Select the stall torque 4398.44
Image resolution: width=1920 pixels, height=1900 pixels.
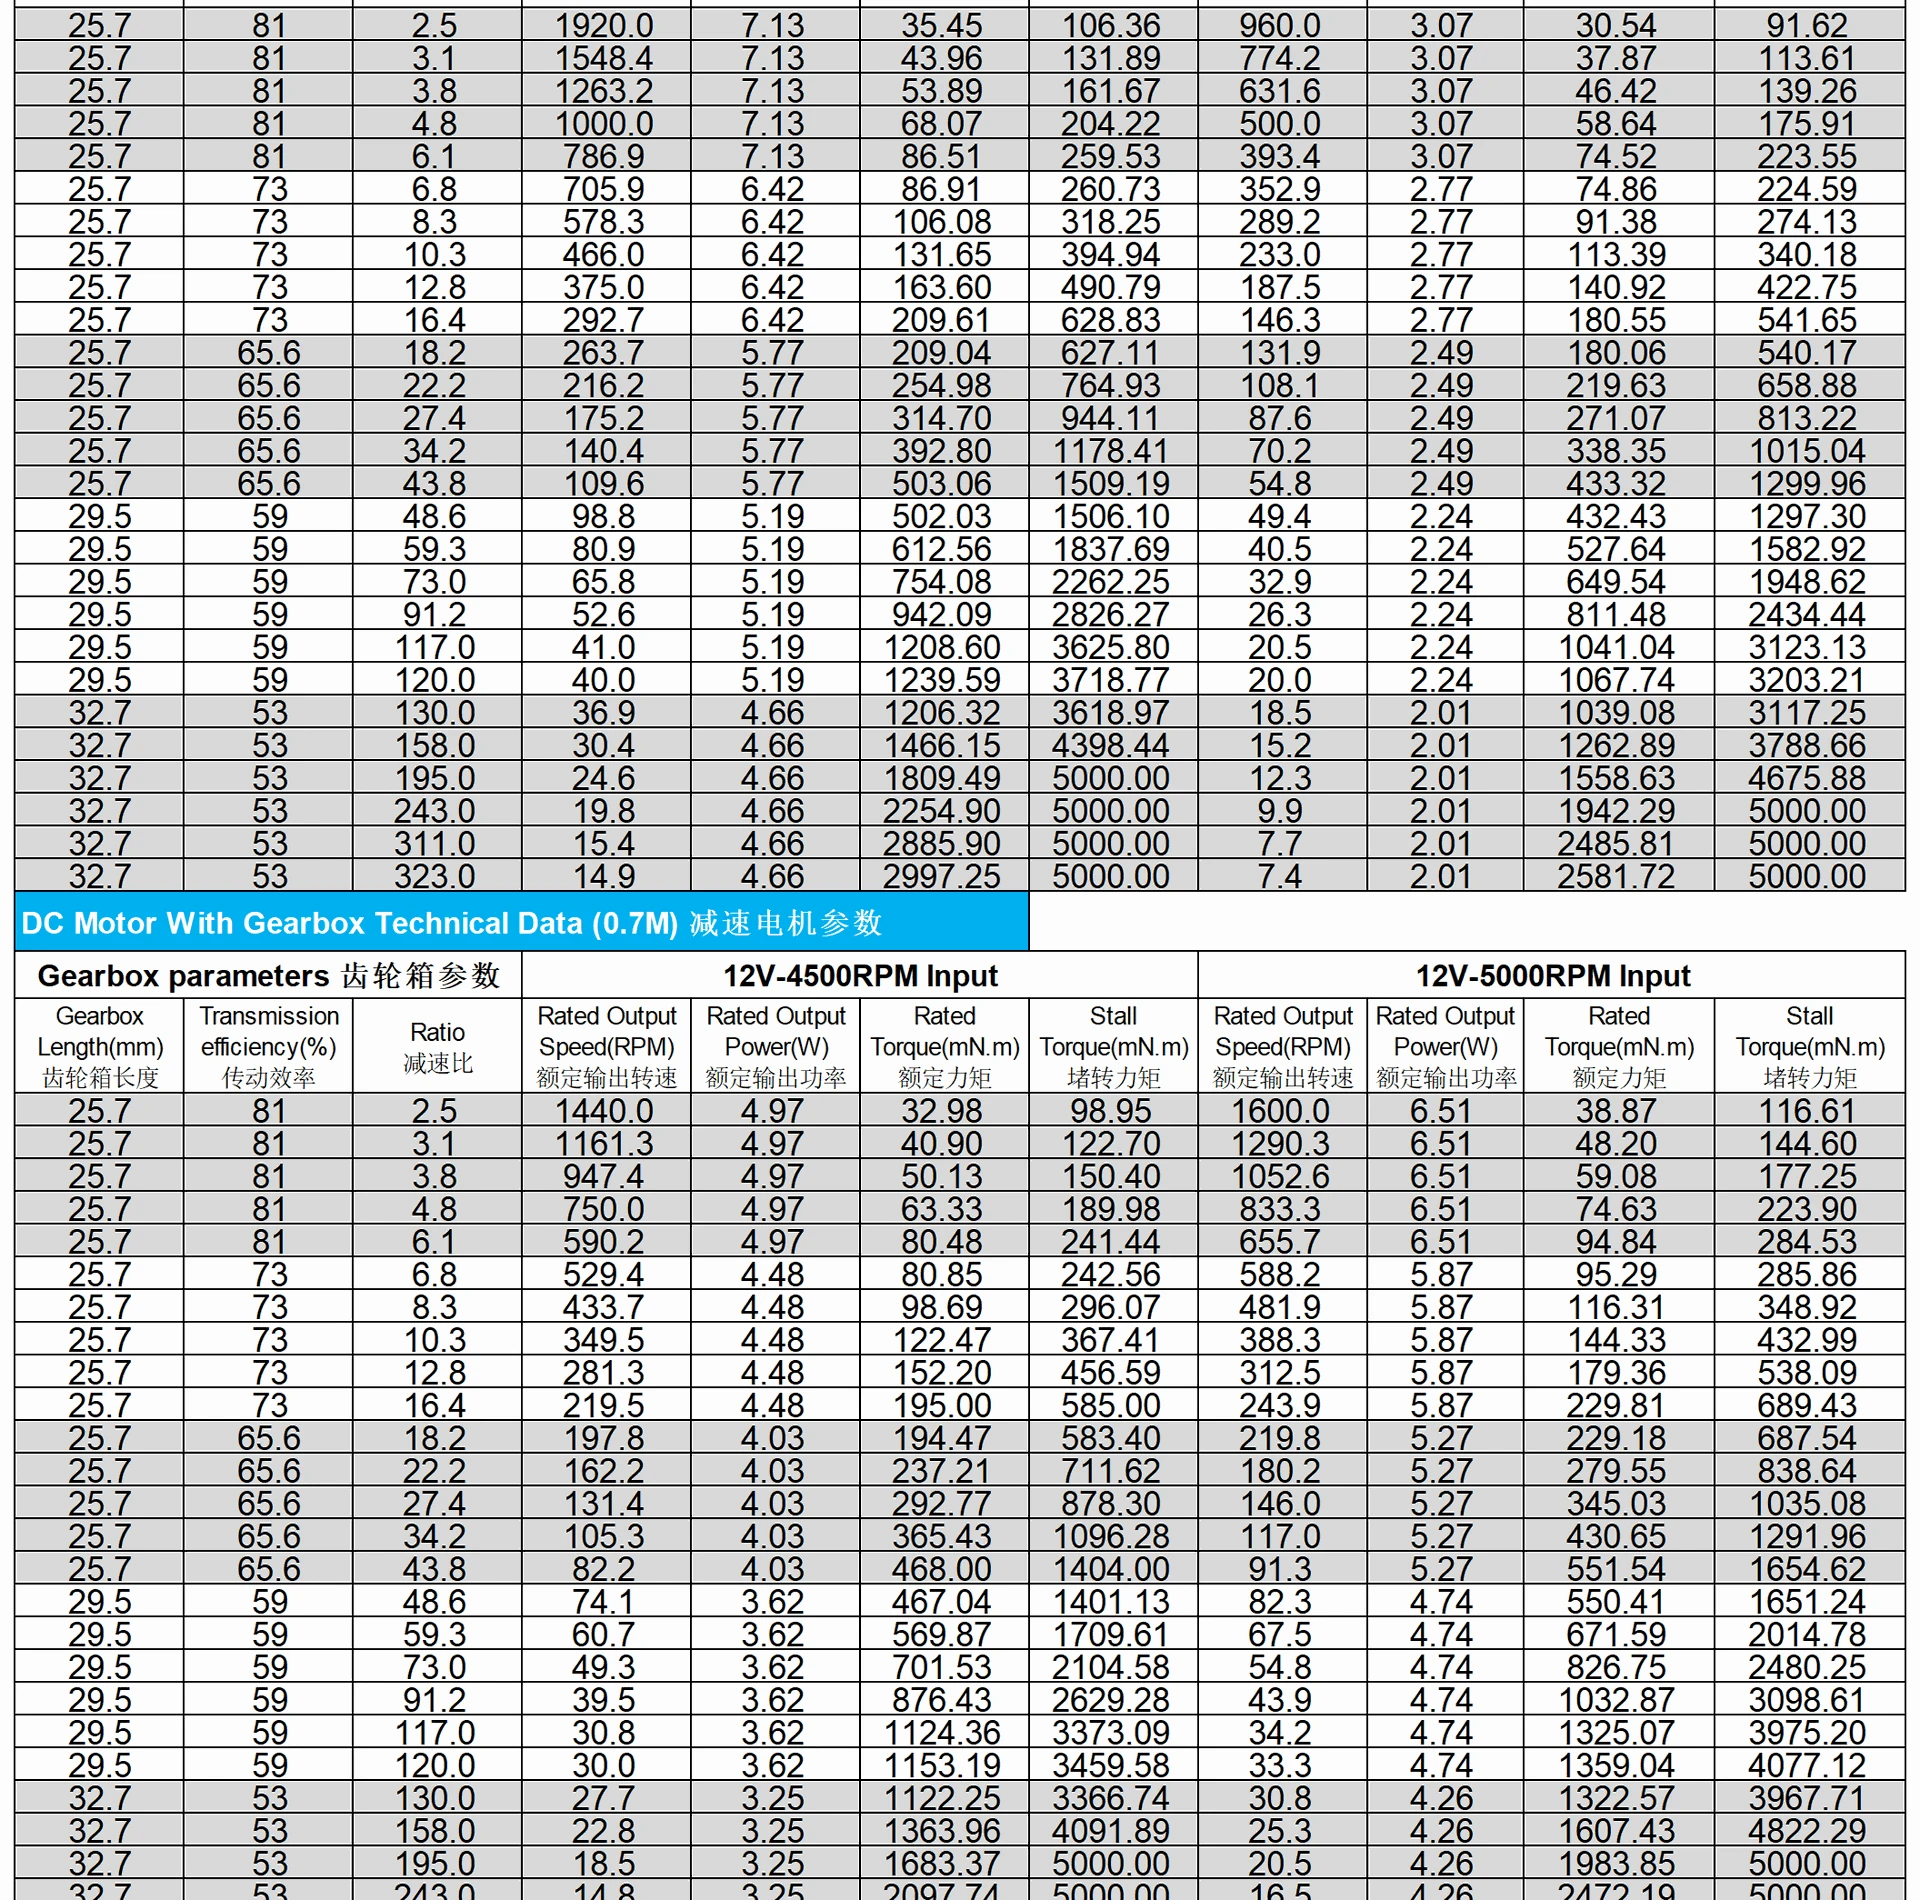(1111, 745)
